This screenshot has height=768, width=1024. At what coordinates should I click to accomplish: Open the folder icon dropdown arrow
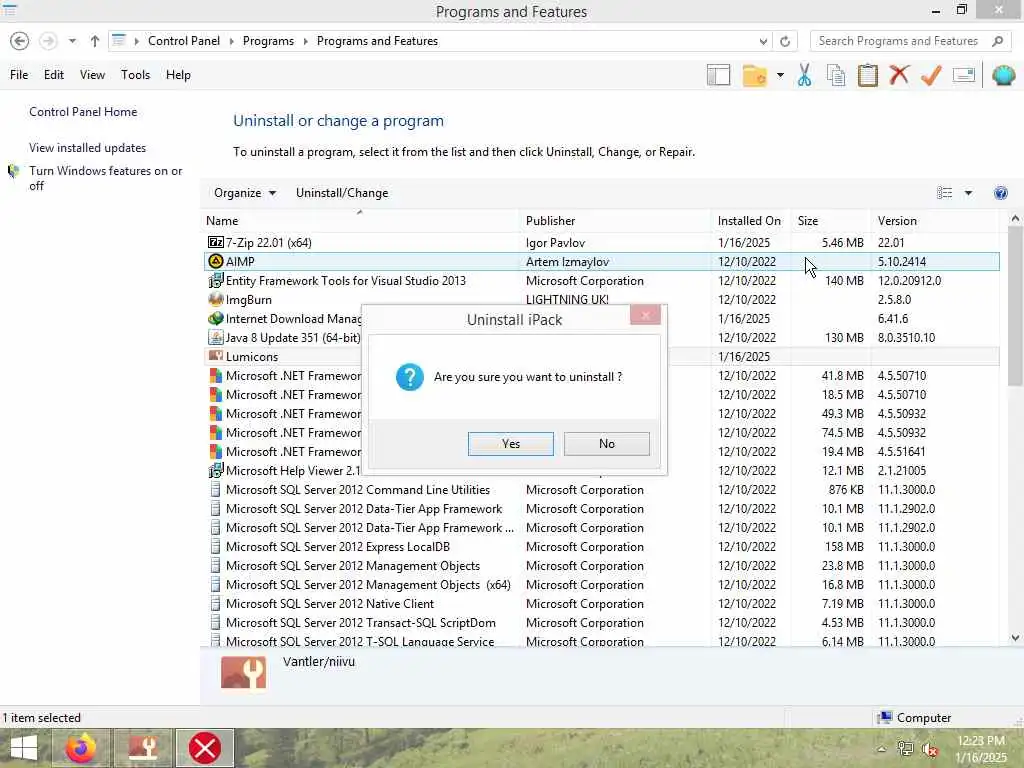[780, 75]
